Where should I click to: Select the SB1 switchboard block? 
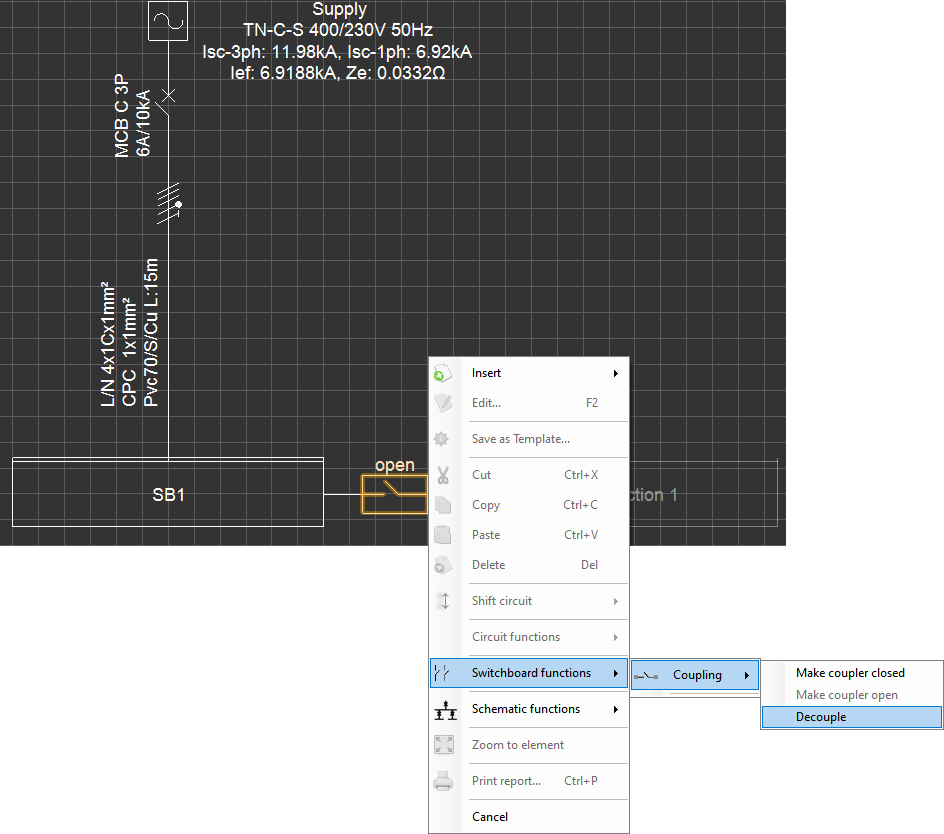point(168,493)
